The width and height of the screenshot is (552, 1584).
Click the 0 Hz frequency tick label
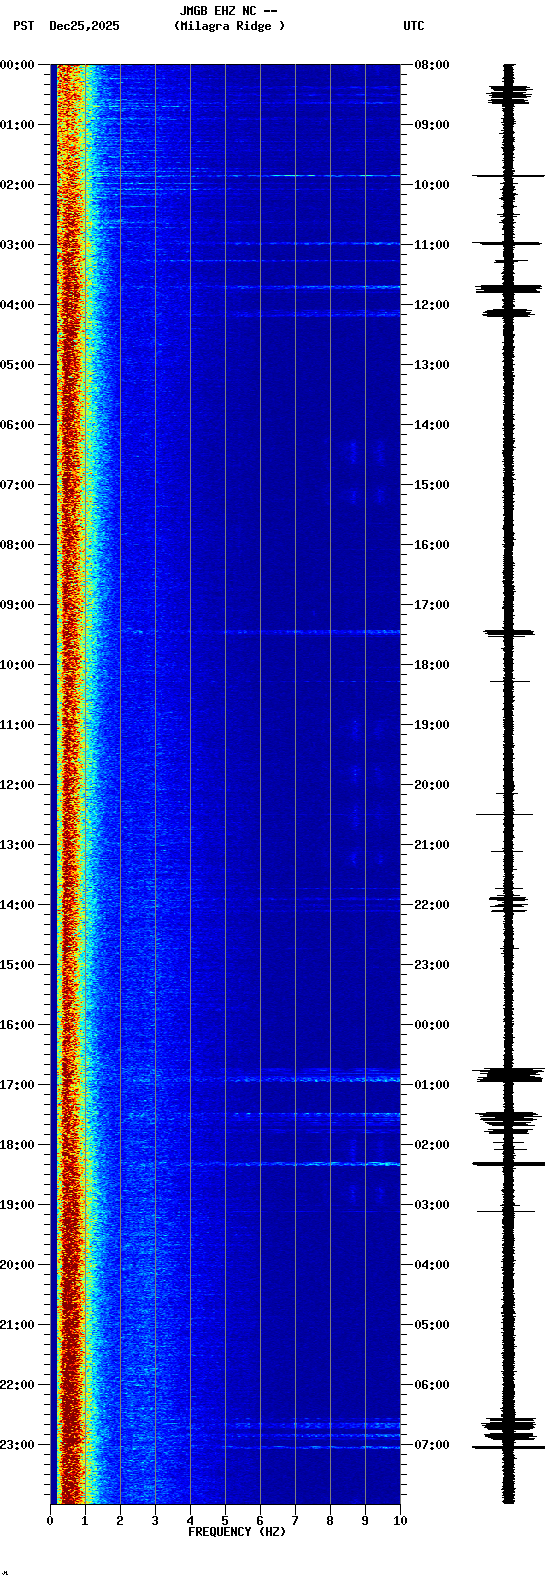(50, 1521)
